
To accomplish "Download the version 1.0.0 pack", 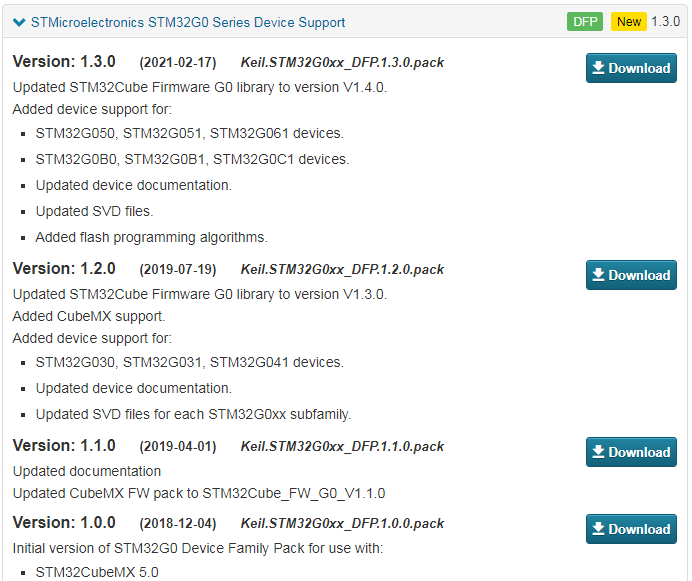I will (x=631, y=529).
